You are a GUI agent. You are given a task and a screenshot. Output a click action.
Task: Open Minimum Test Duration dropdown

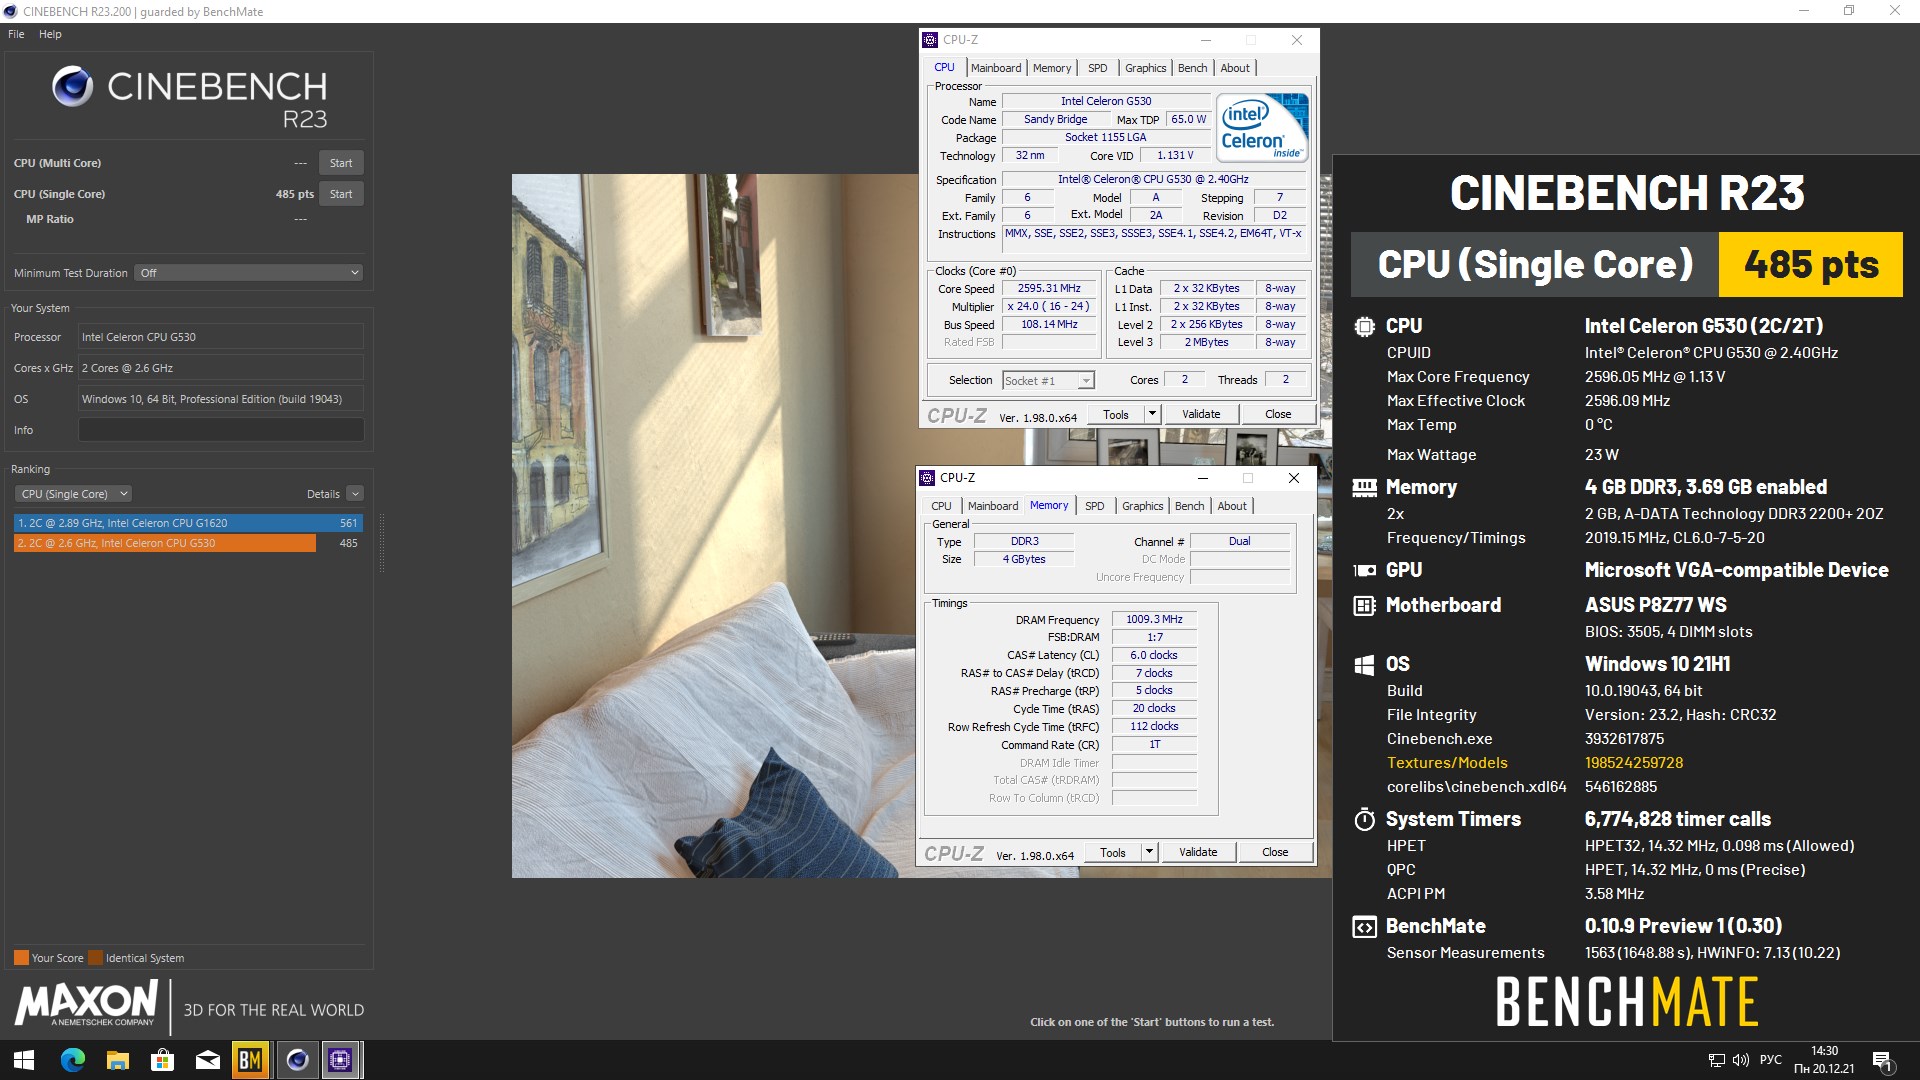tap(248, 273)
